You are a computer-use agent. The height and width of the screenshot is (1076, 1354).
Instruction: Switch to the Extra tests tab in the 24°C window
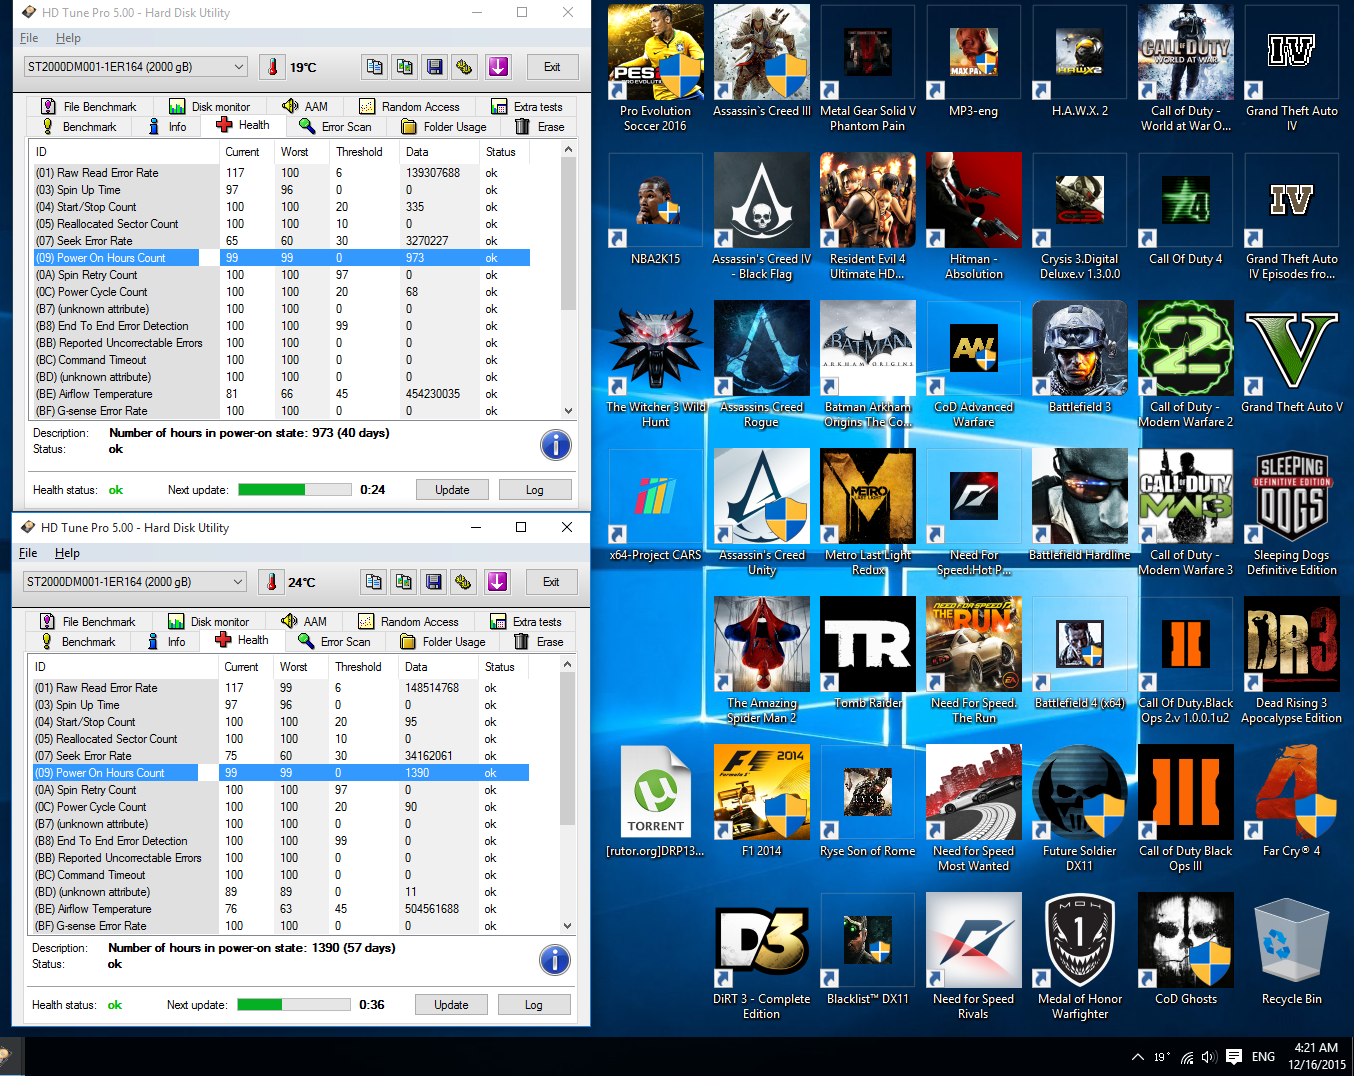(526, 622)
